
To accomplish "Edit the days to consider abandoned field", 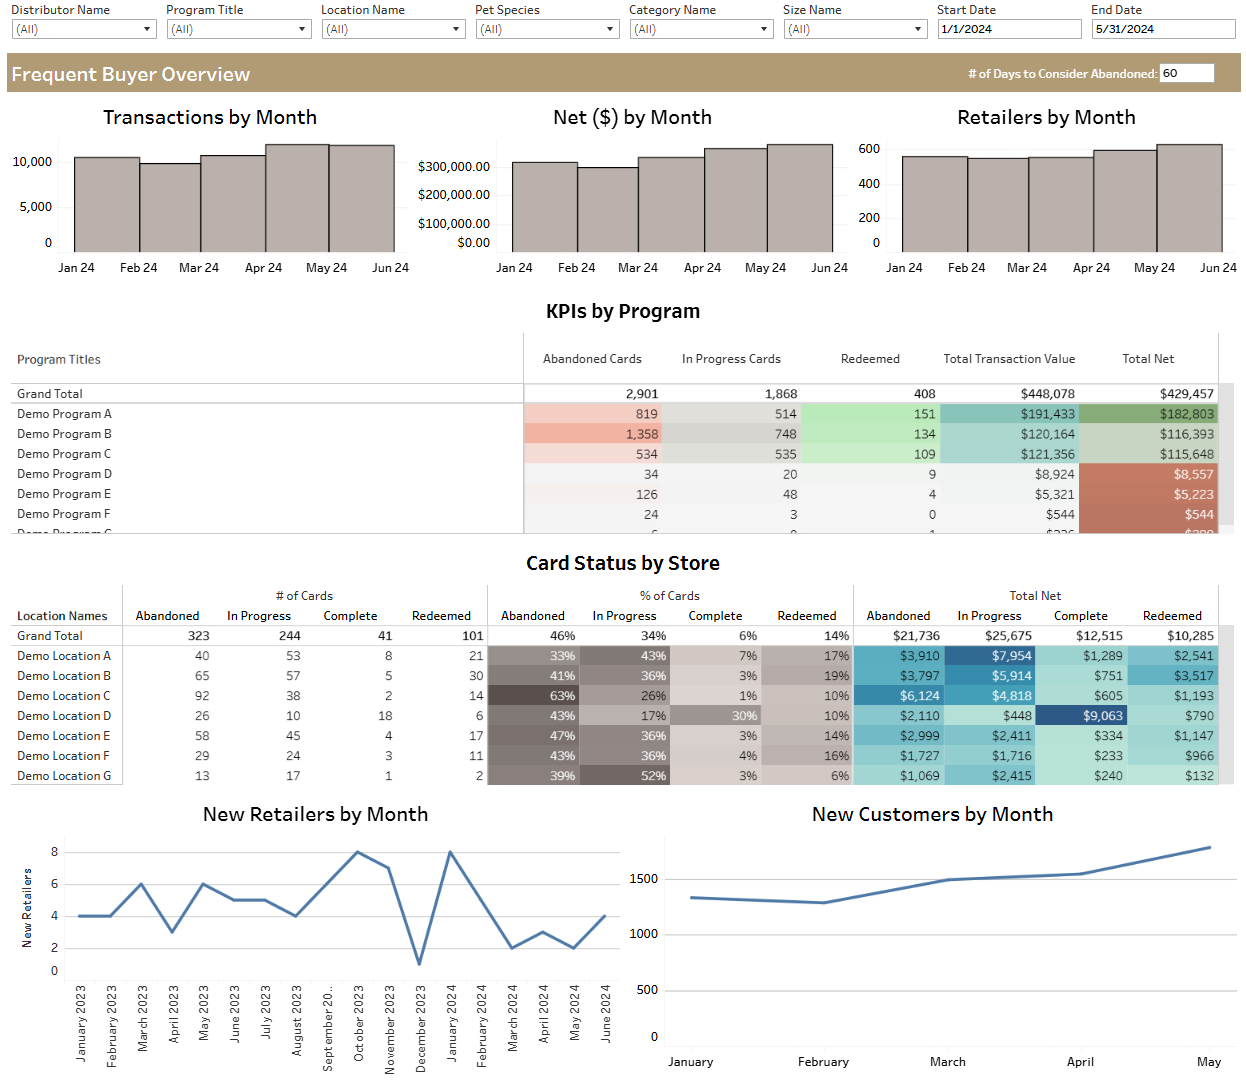I will coord(1186,73).
